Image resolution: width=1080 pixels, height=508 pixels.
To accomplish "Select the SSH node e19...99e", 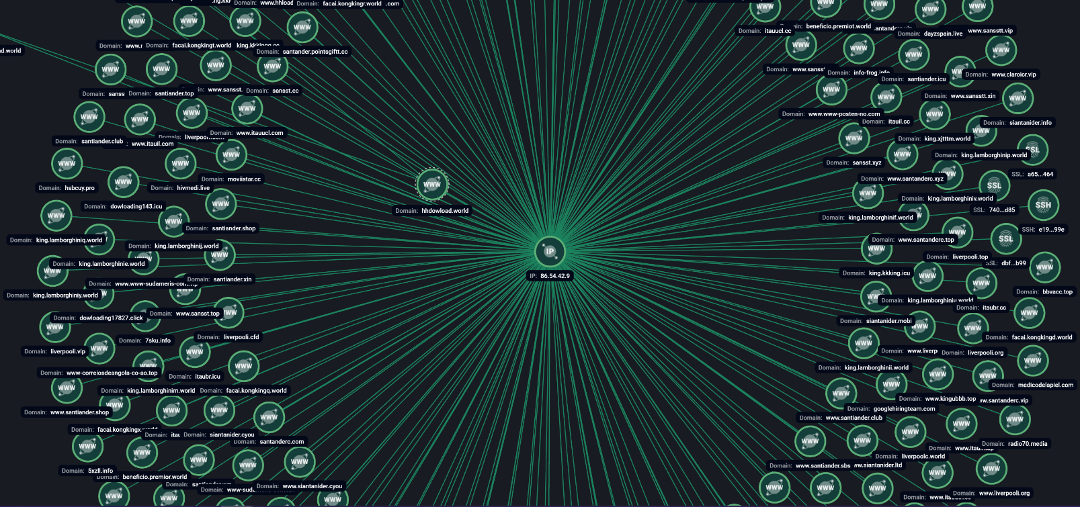I will coord(1043,206).
